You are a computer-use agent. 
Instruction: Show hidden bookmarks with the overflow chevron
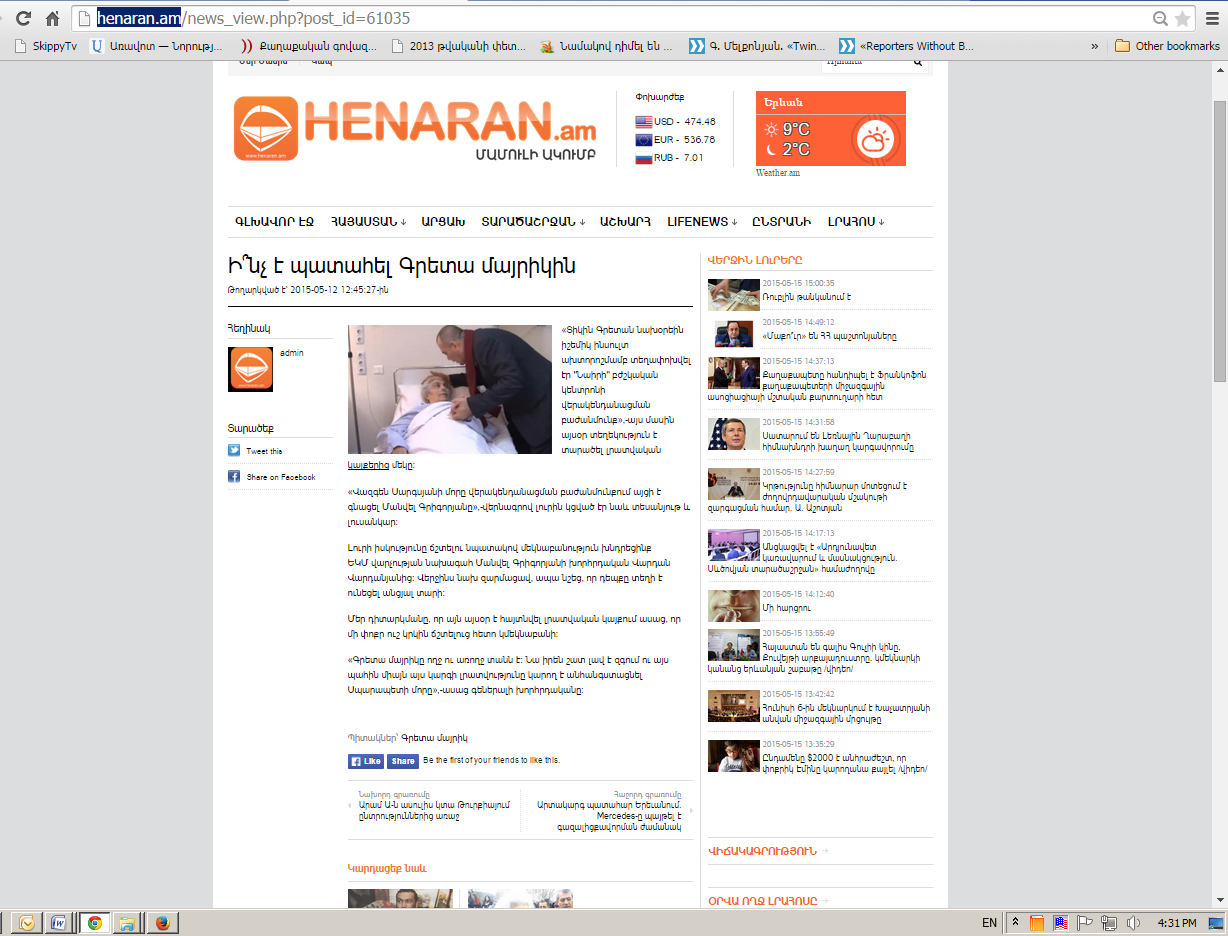click(1095, 46)
